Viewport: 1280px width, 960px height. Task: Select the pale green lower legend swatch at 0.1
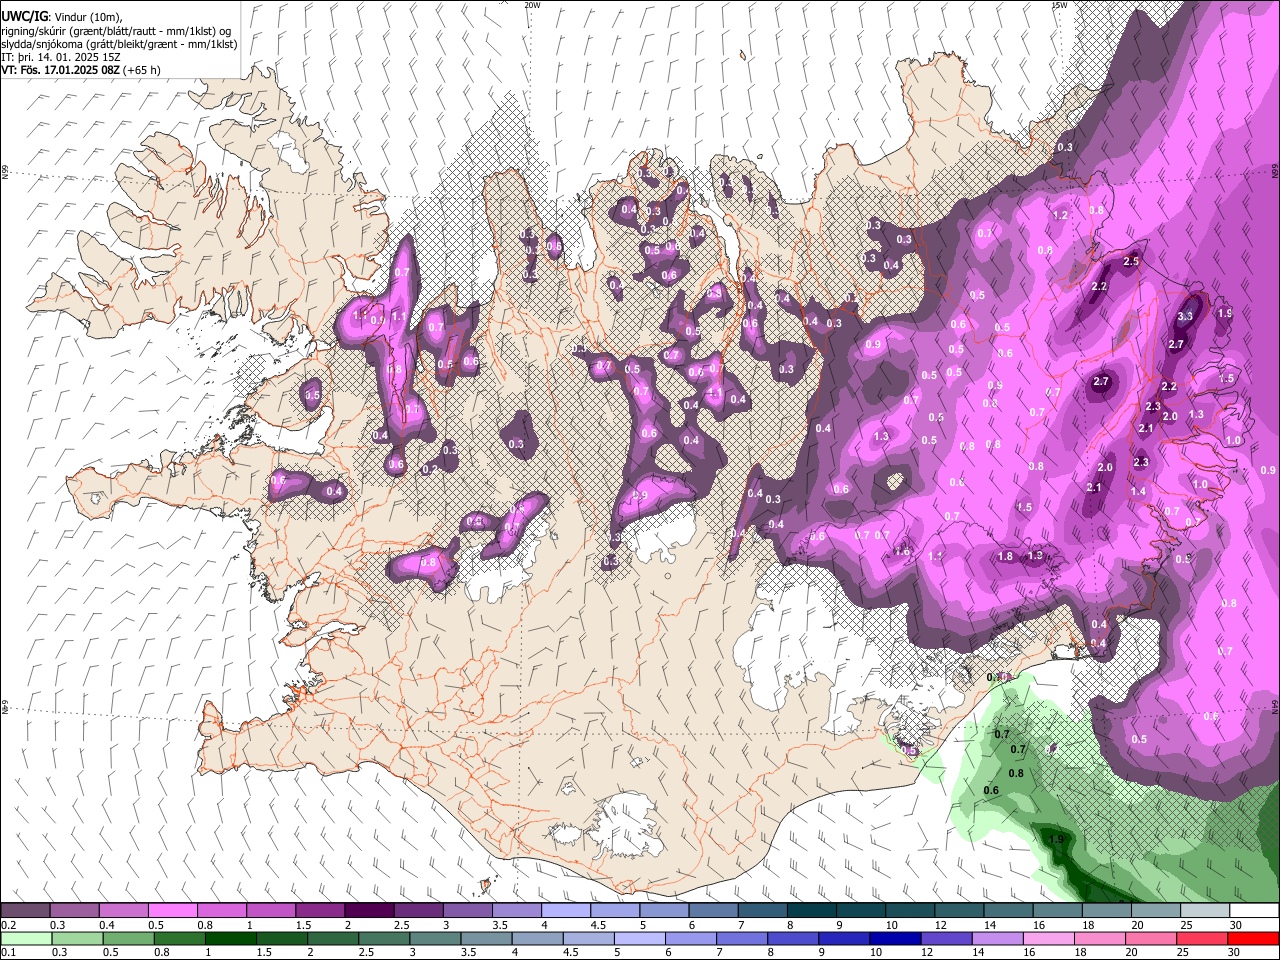(26, 939)
